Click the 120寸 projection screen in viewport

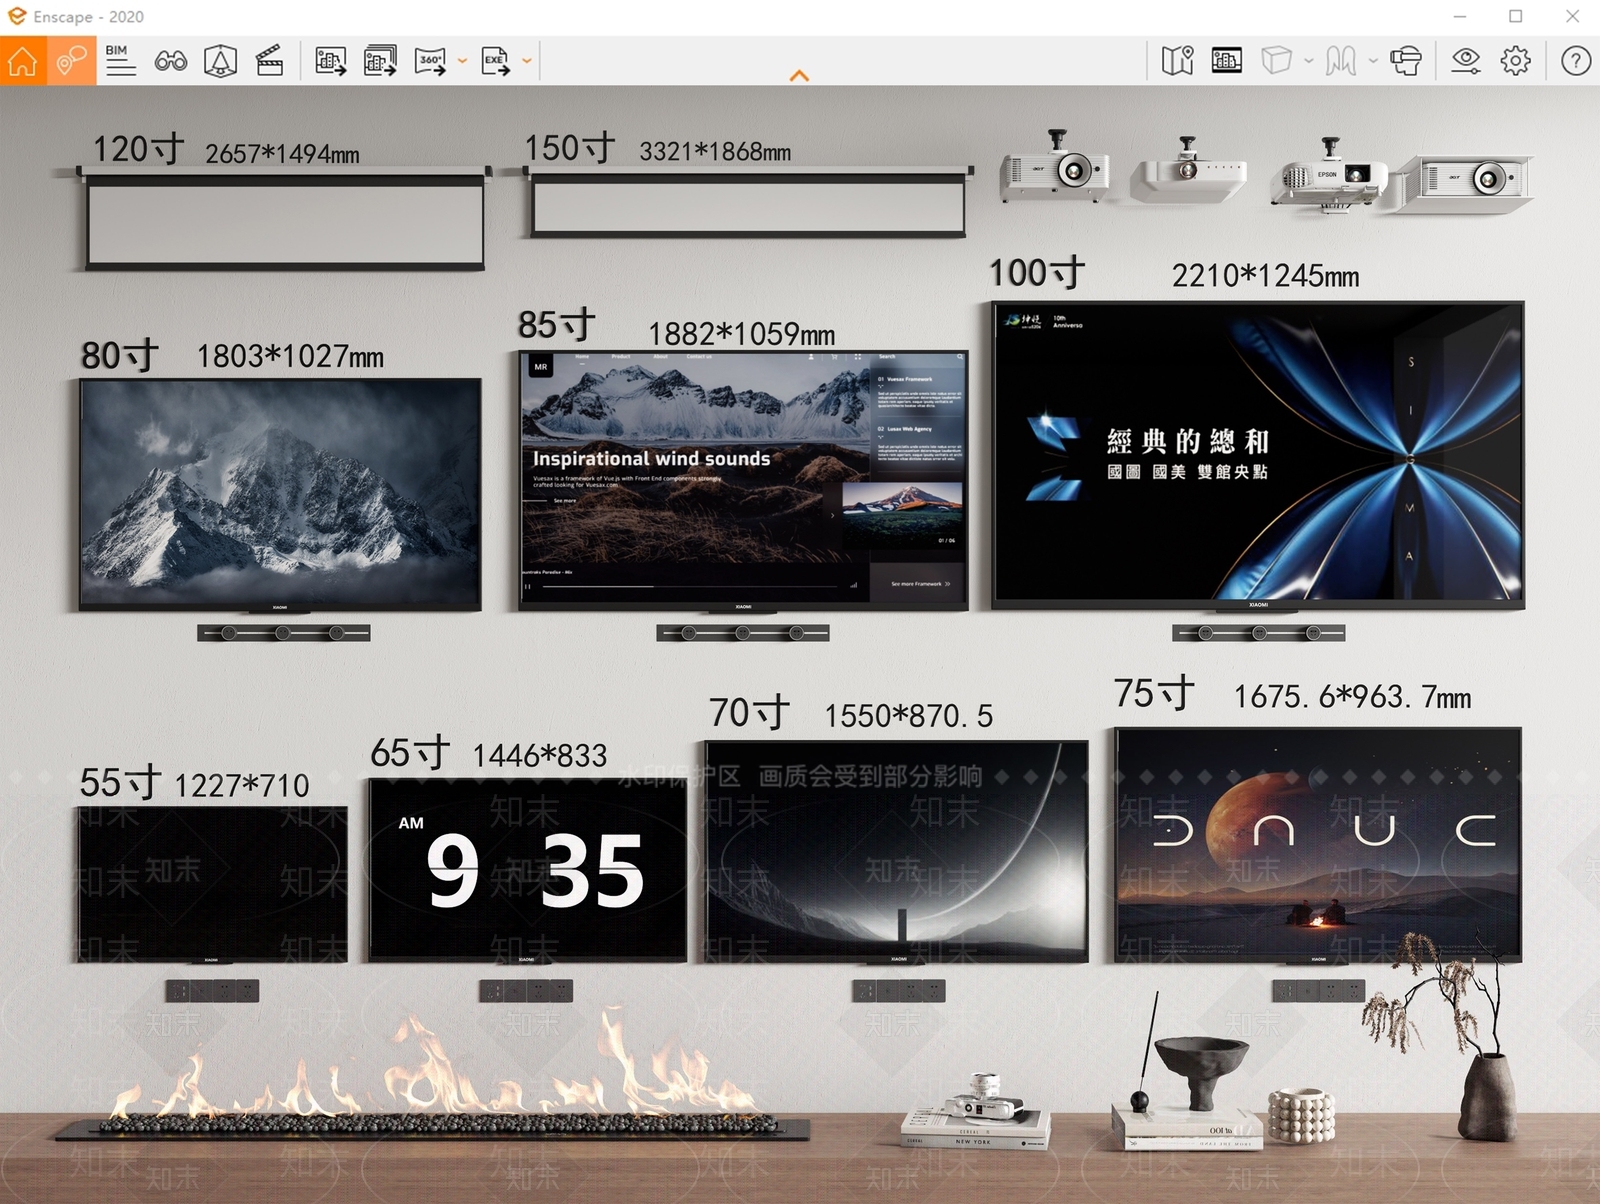(x=285, y=220)
